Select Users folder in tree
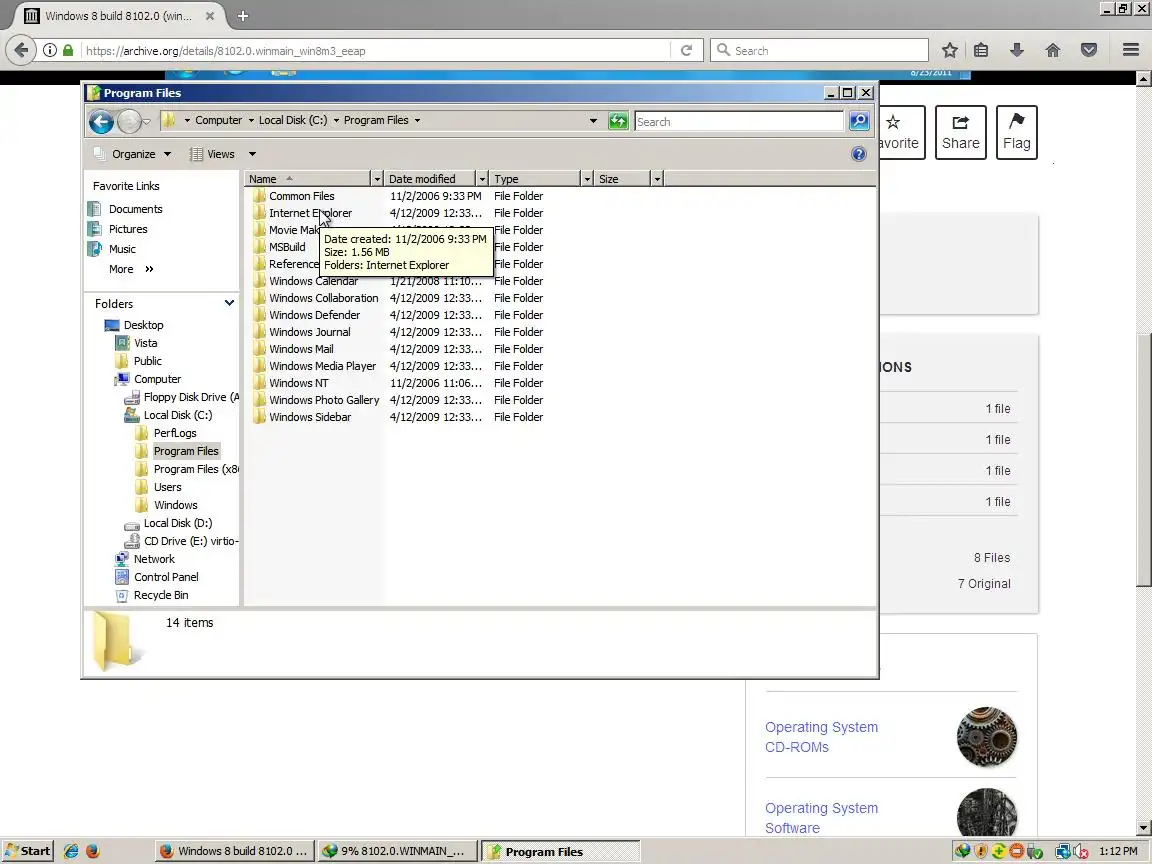Viewport: 1152px width, 864px height. (x=168, y=487)
